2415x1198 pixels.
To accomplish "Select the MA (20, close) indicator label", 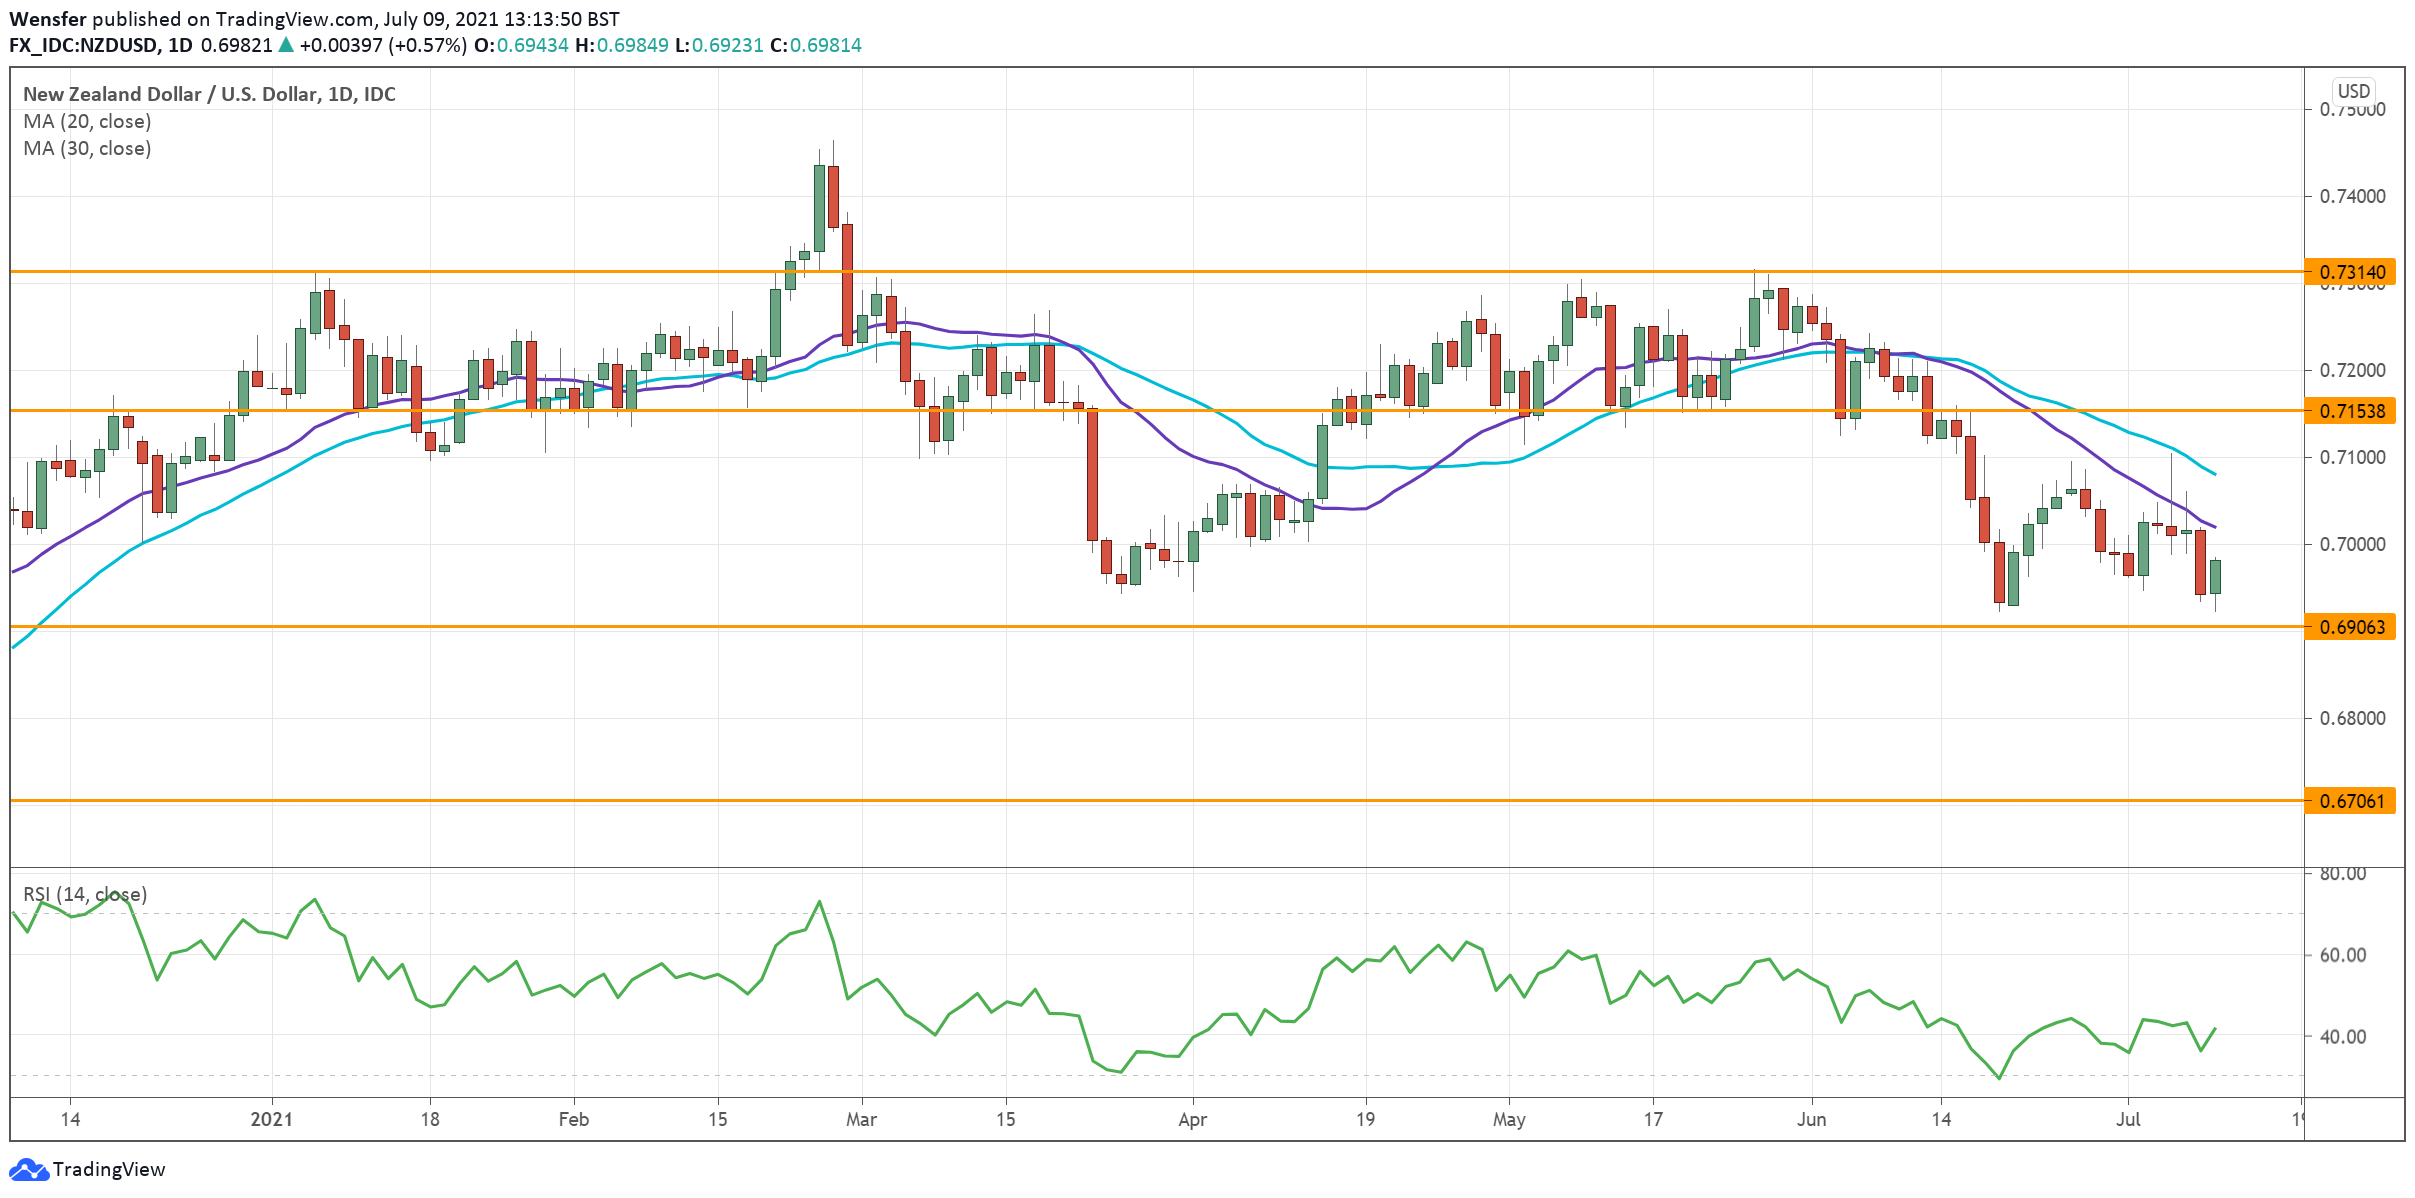I will coord(87,121).
